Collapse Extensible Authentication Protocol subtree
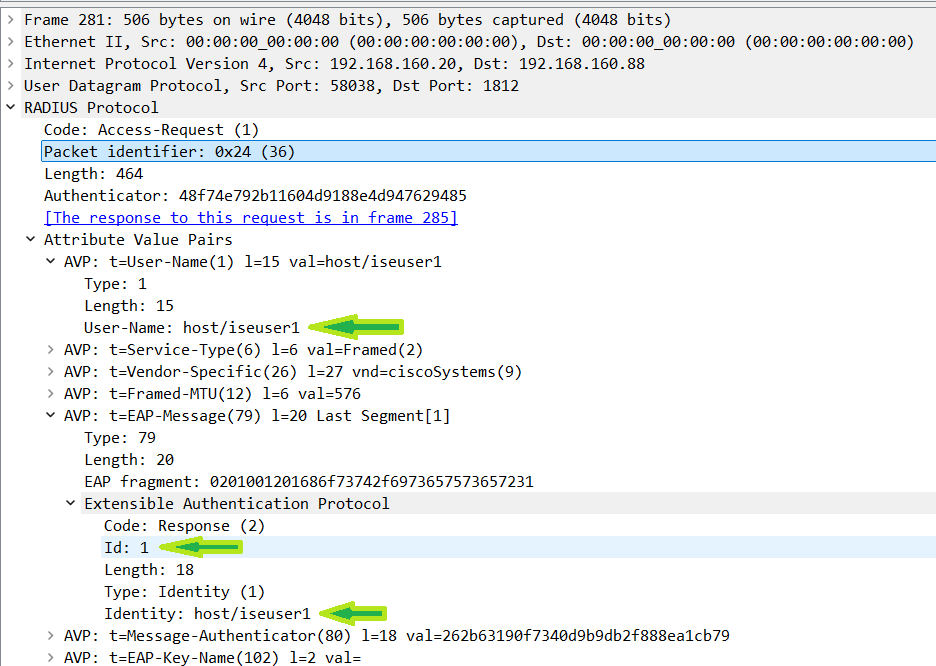The width and height of the screenshot is (936, 666). point(70,504)
